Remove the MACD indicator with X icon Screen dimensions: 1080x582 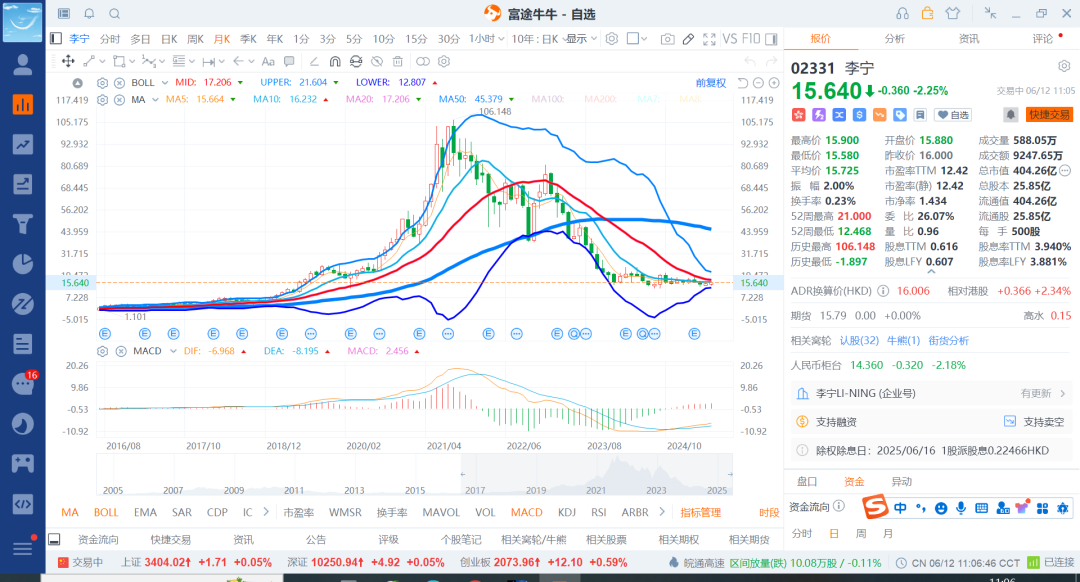[121, 351]
